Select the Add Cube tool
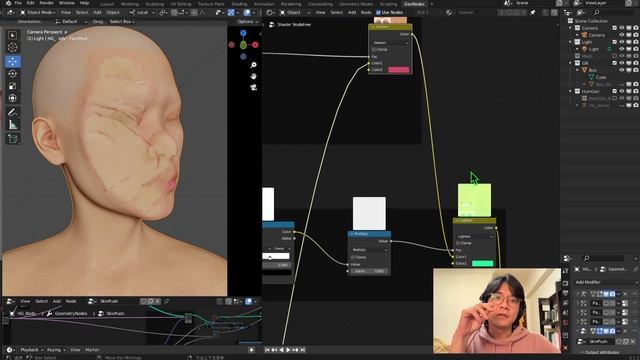The width and height of the screenshot is (640, 360). pos(13,139)
